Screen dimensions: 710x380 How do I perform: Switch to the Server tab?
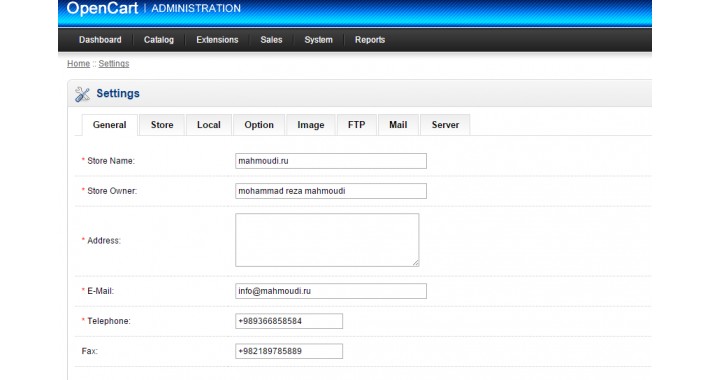point(445,125)
